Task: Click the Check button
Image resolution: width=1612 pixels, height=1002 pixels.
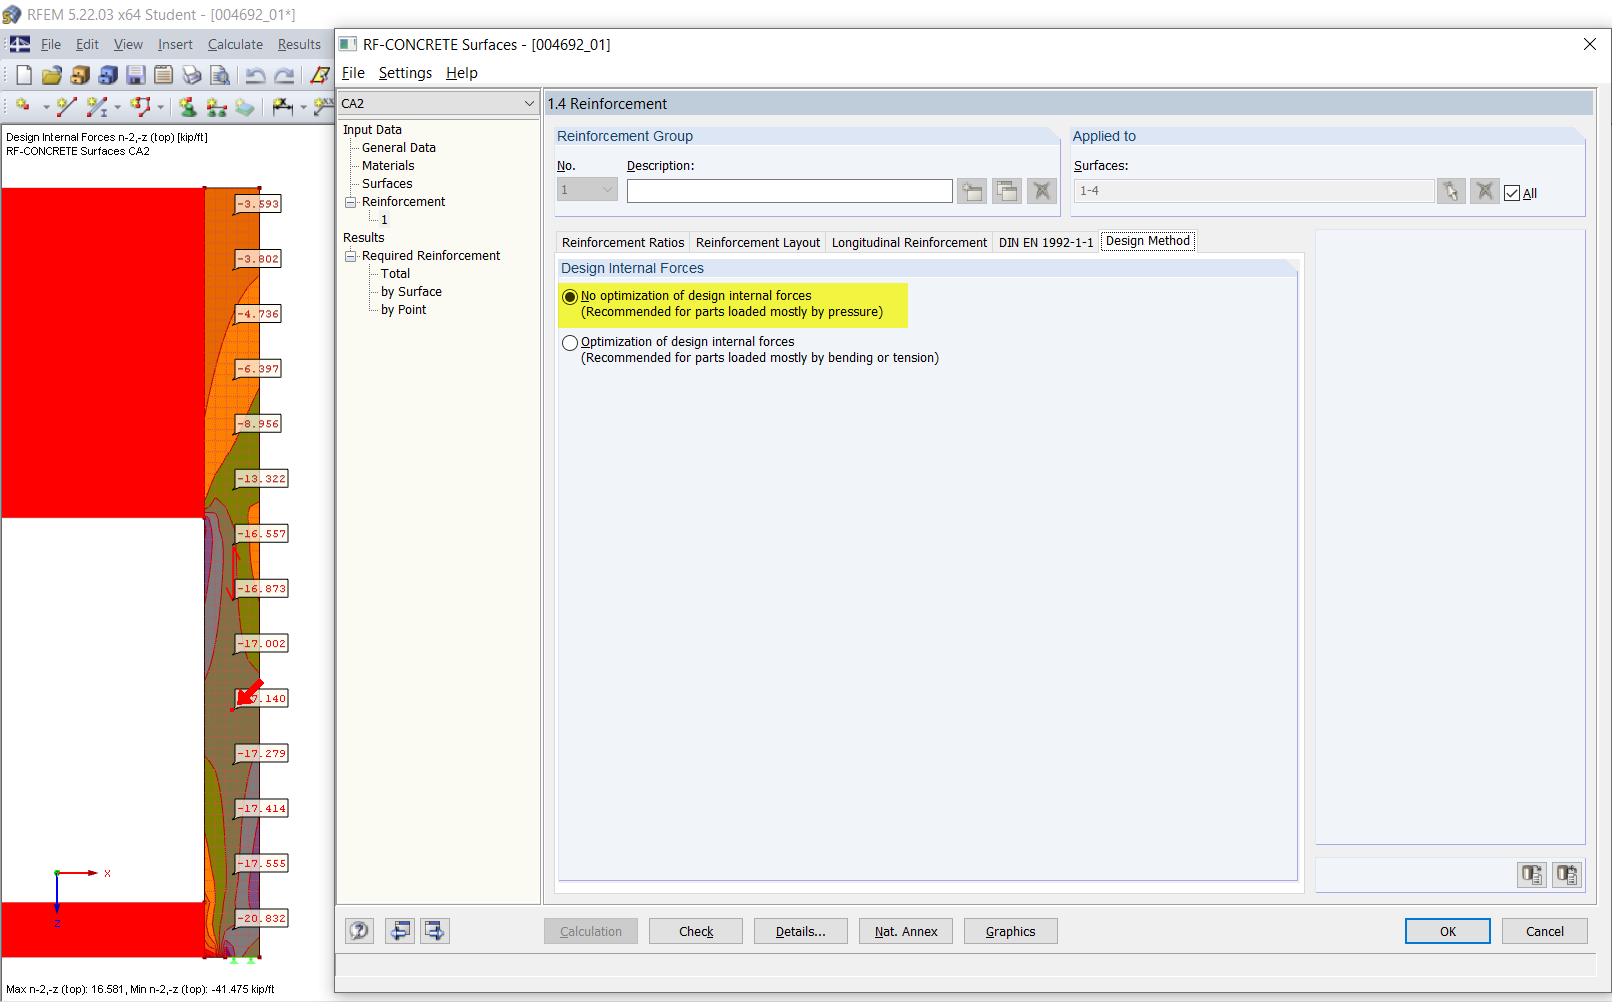Action: coord(696,931)
